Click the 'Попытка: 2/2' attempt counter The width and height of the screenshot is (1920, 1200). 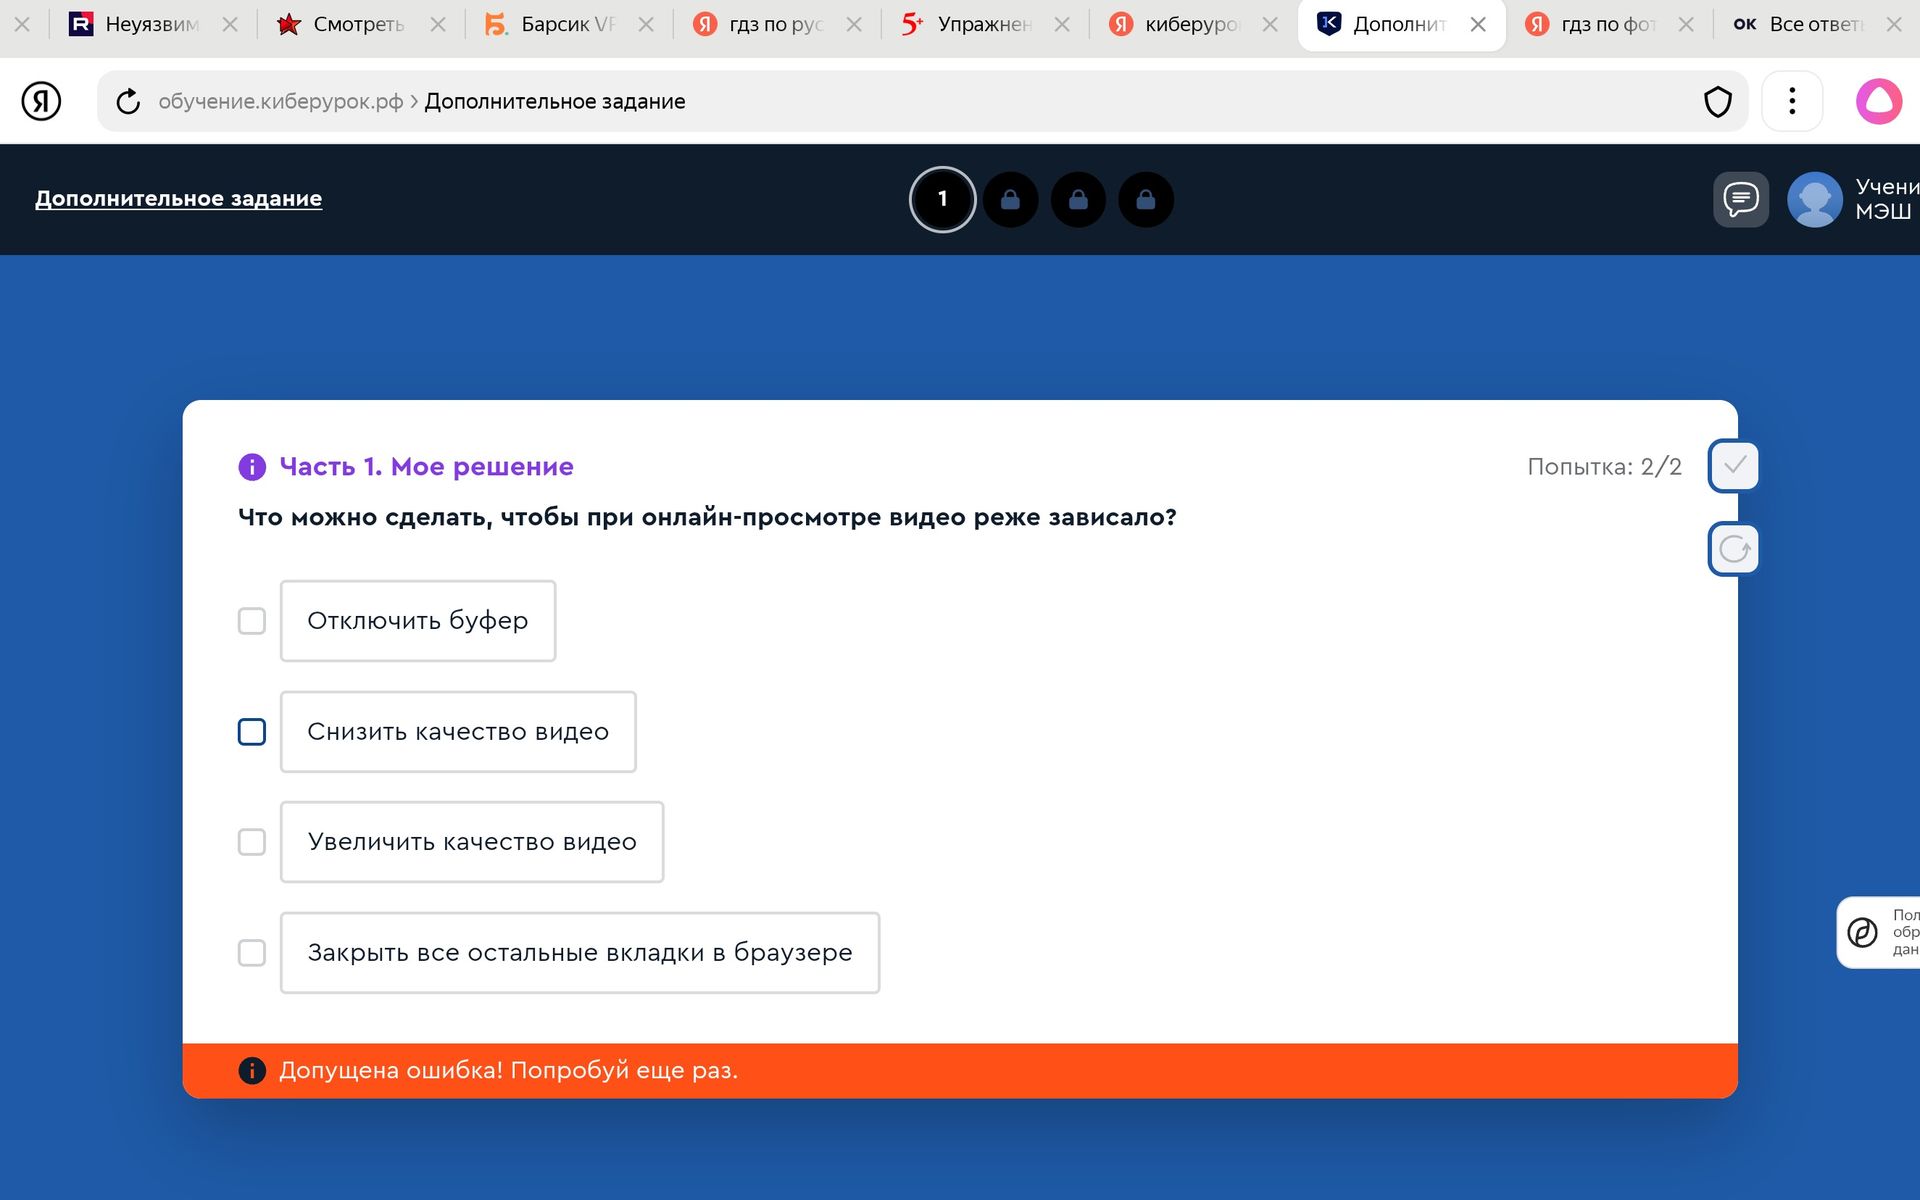point(1604,467)
